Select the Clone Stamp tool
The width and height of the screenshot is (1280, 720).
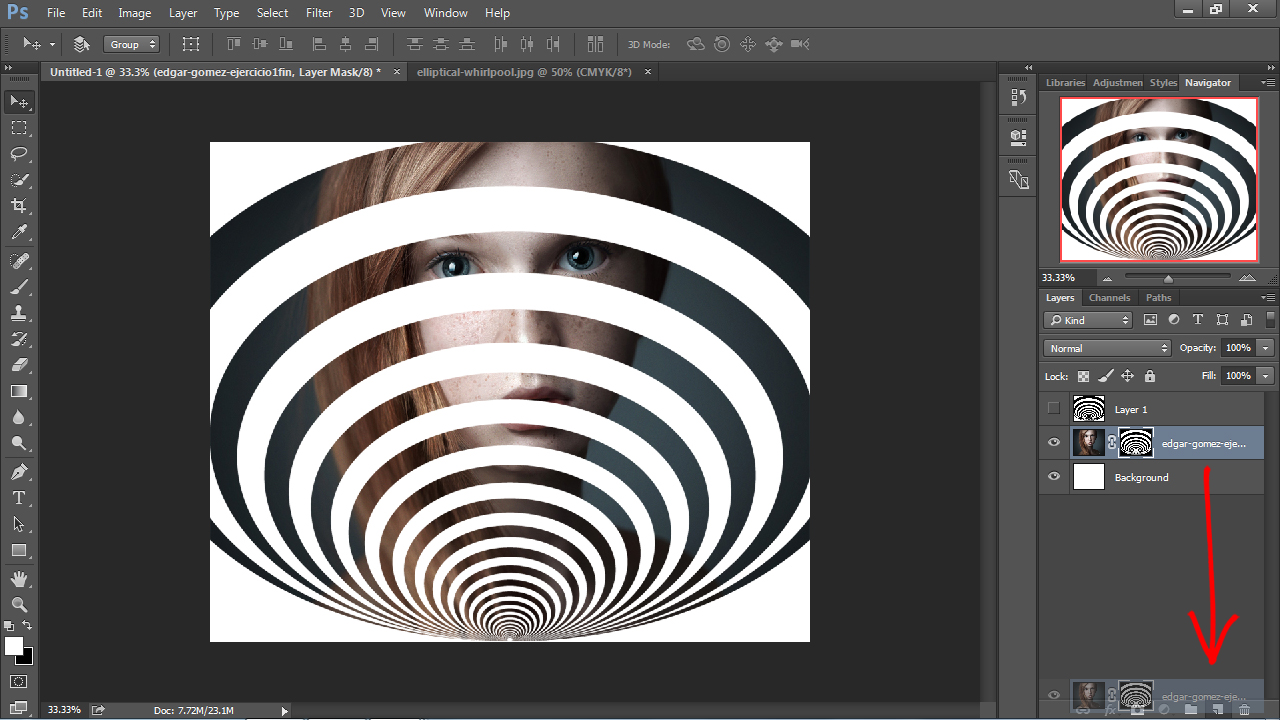tap(19, 313)
